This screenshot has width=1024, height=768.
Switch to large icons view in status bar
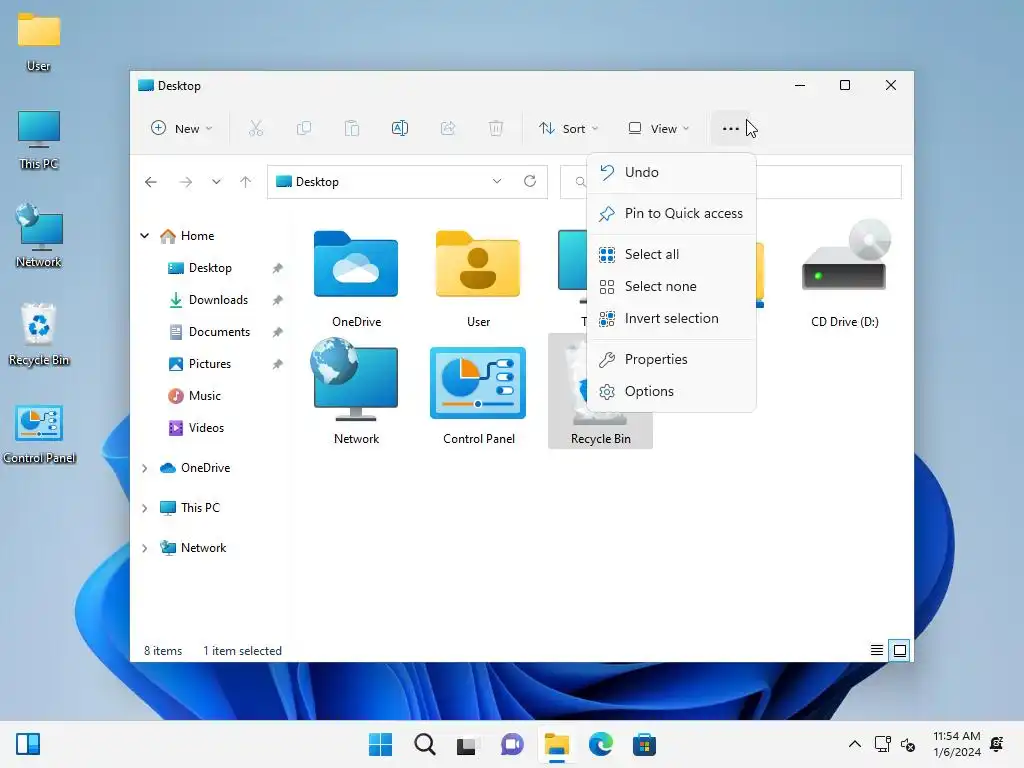[900, 650]
